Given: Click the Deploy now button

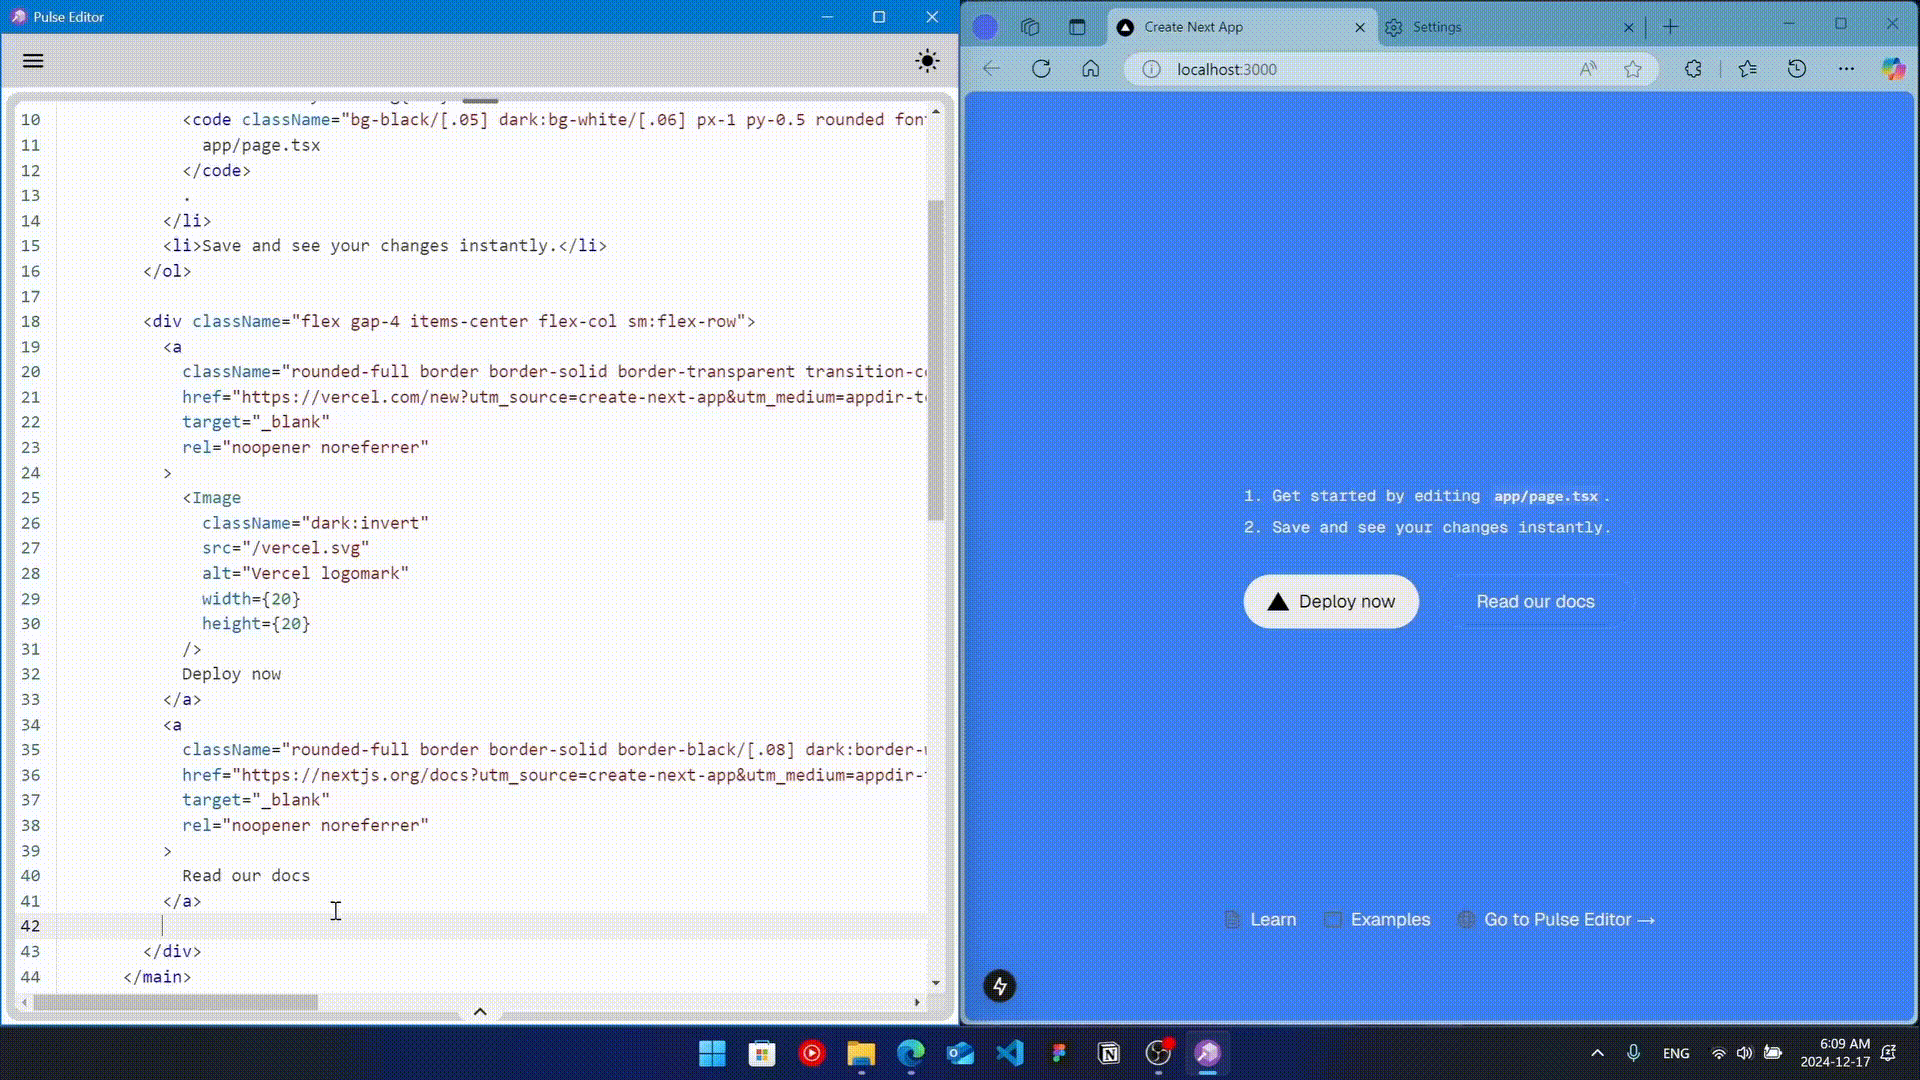Looking at the screenshot, I should click(x=1330, y=601).
